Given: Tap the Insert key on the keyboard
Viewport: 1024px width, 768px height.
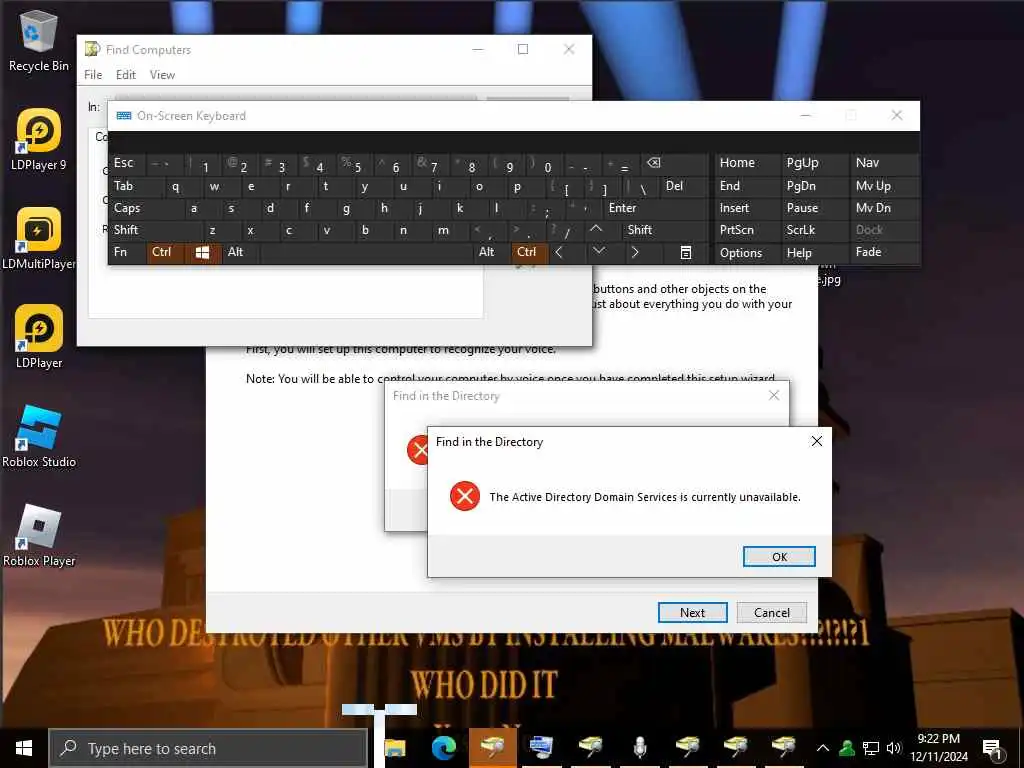Looking at the screenshot, I should click(x=746, y=208).
